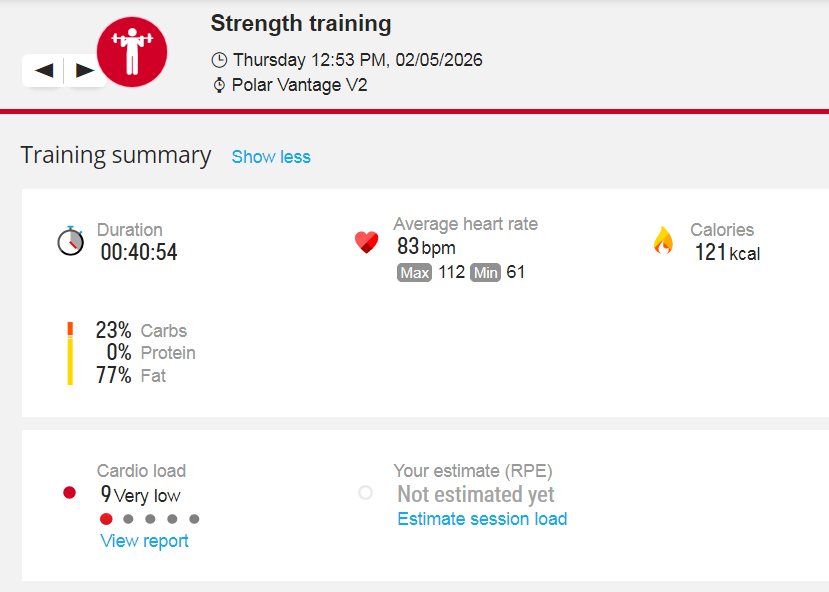829x592 pixels.
Task: Click the fifth gray cardio load dot
Action: coord(194,519)
